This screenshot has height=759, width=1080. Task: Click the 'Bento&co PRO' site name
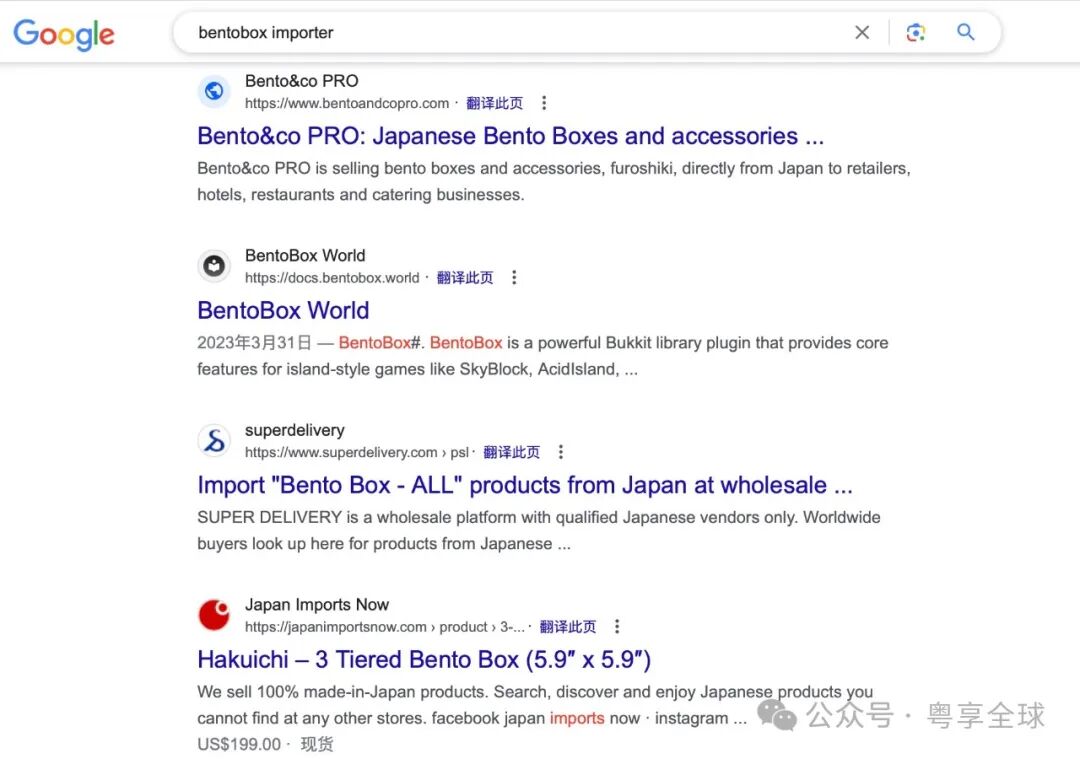(302, 81)
